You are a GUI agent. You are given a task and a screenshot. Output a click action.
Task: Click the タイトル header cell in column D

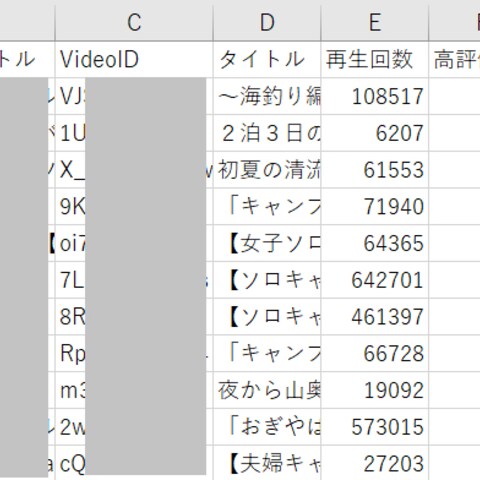pyautogui.click(x=267, y=60)
